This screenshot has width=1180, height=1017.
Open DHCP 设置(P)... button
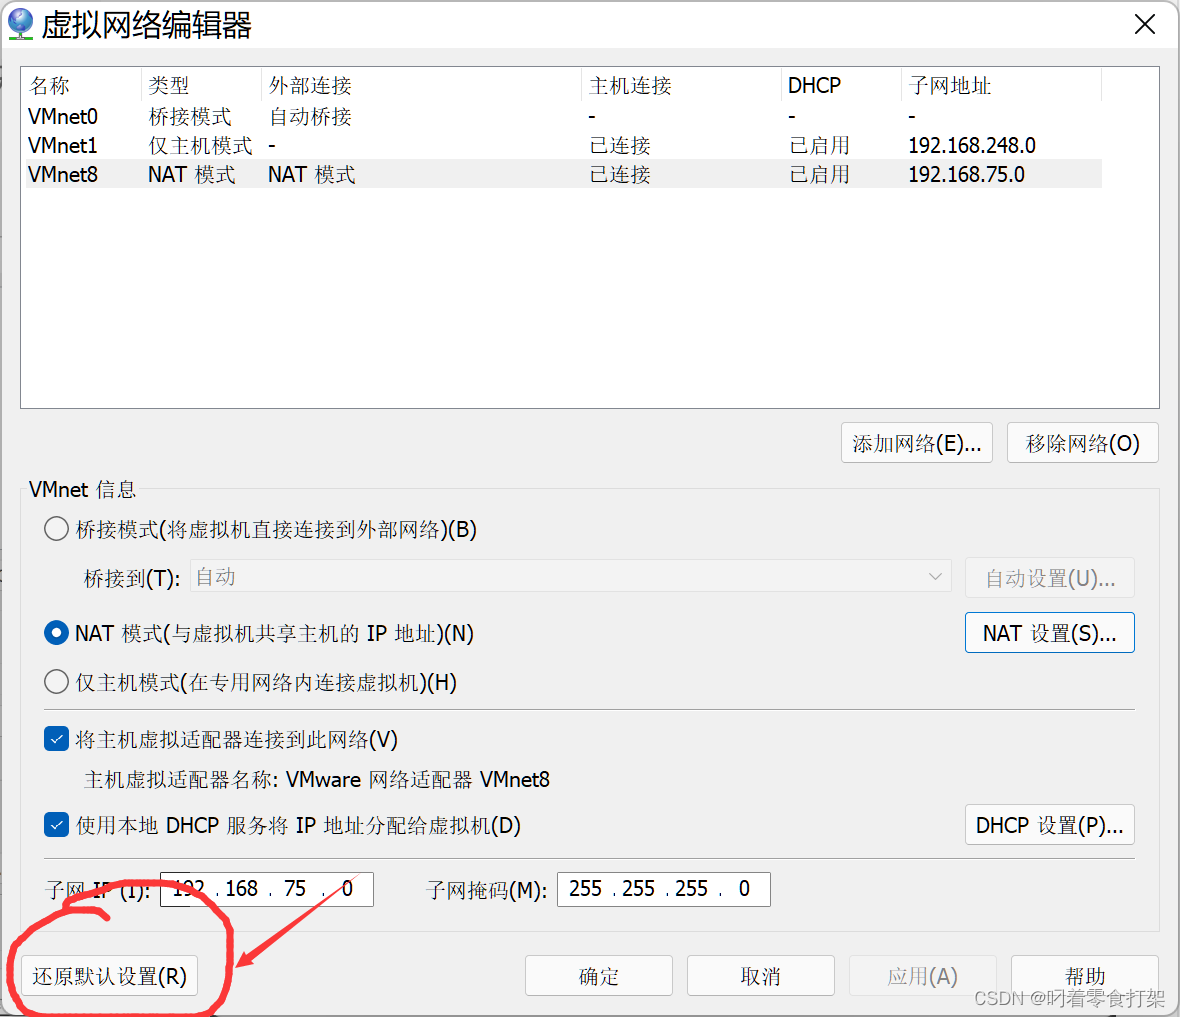(x=1049, y=825)
